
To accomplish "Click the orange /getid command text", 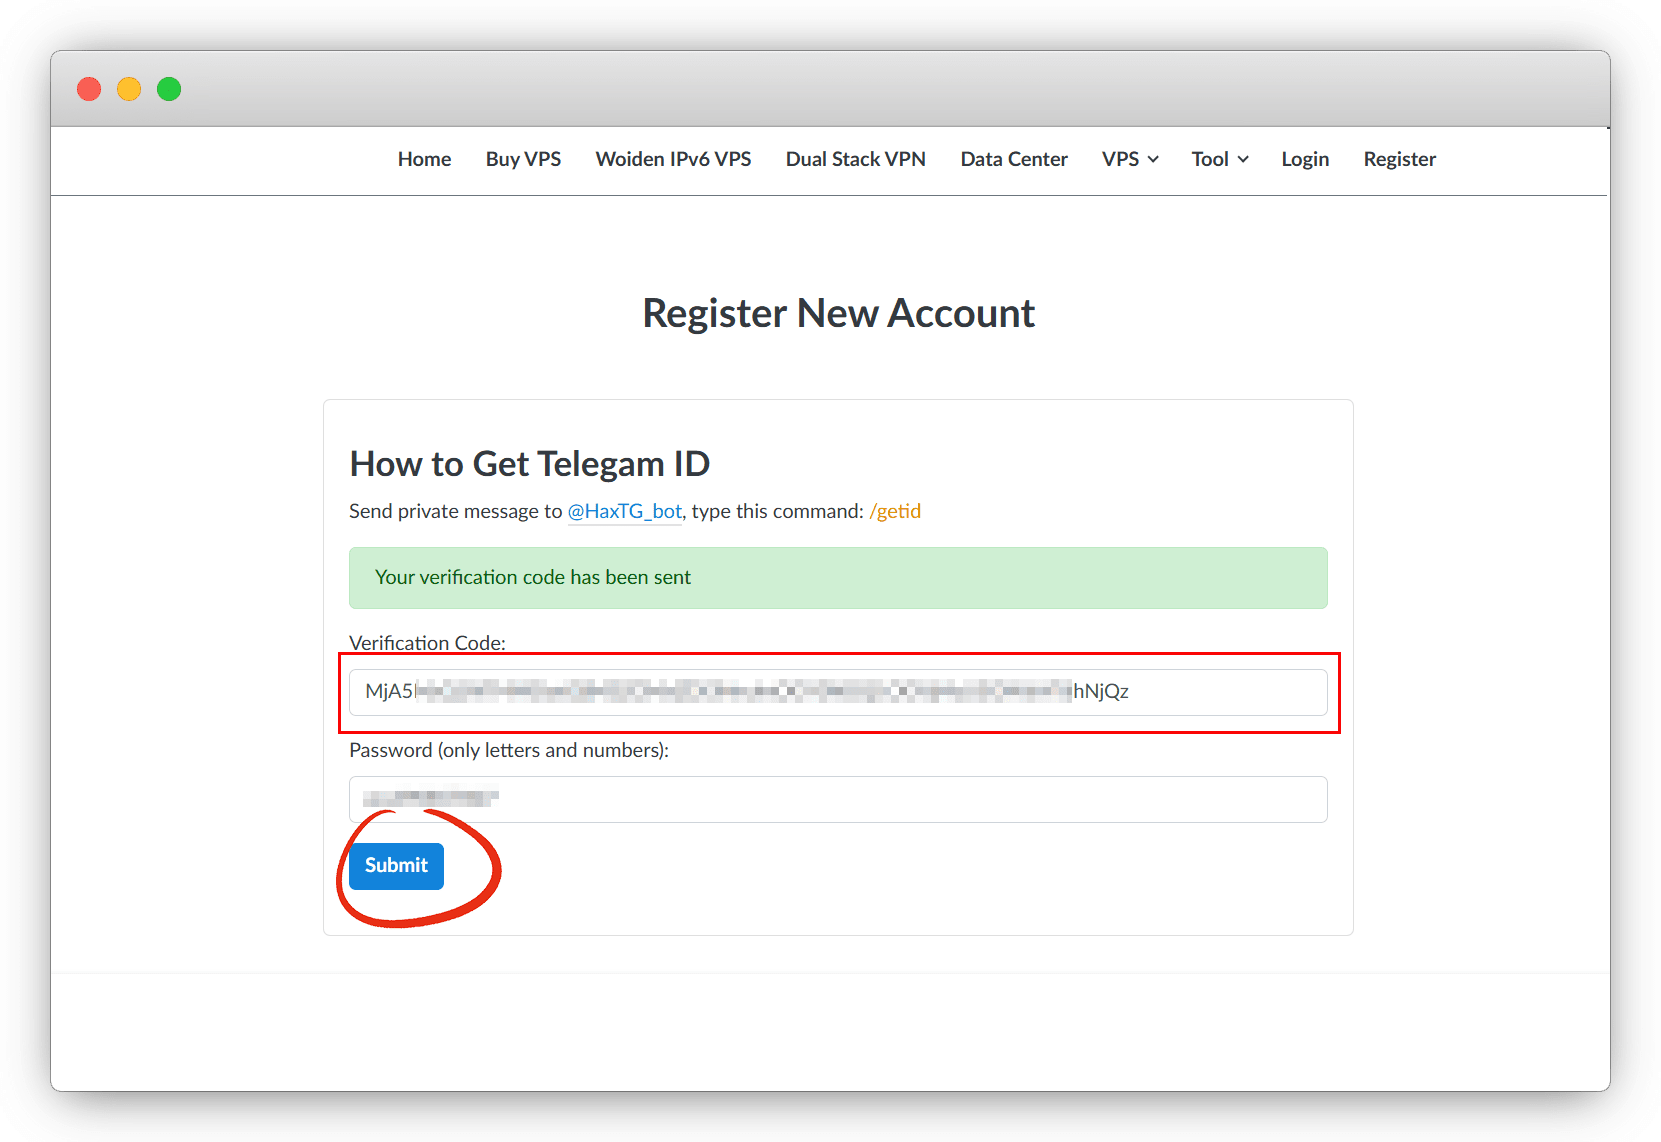I will pyautogui.click(x=895, y=511).
